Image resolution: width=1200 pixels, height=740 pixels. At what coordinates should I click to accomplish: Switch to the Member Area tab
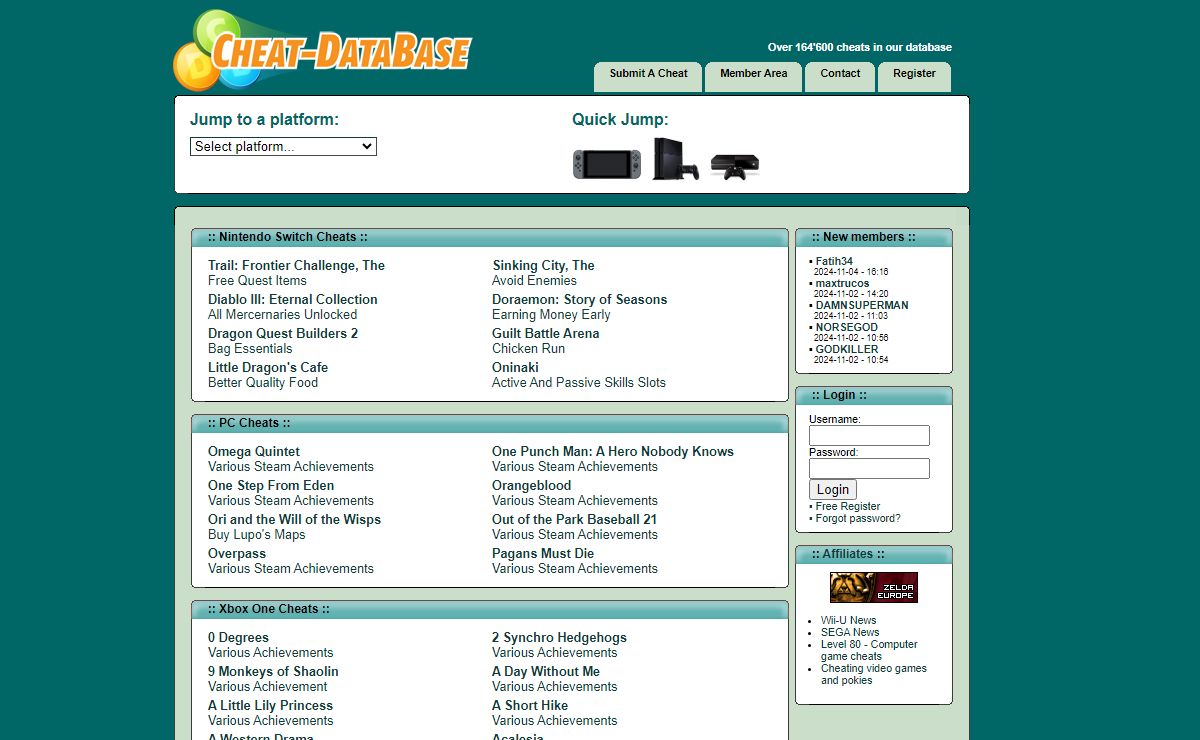pos(753,76)
